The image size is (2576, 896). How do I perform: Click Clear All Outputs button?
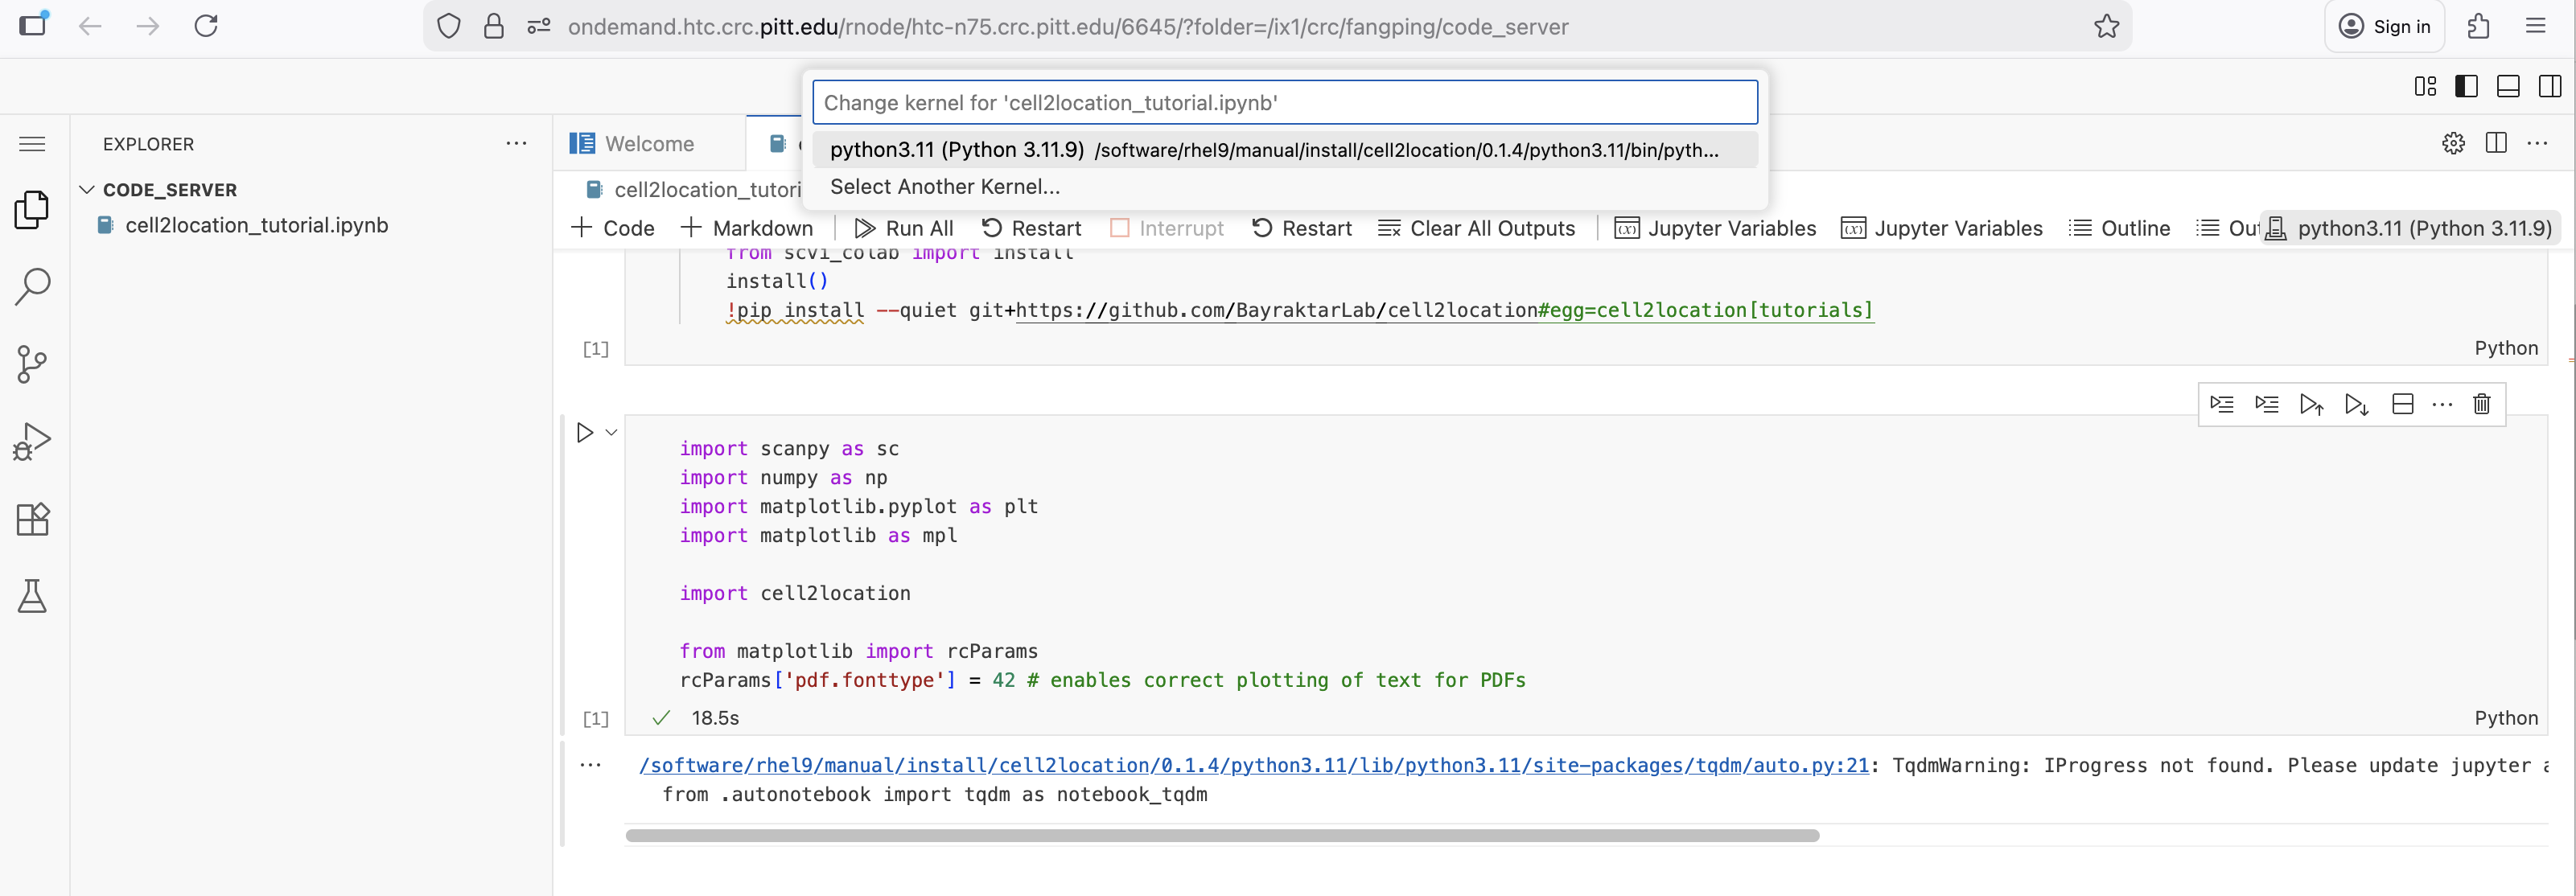click(x=1476, y=229)
